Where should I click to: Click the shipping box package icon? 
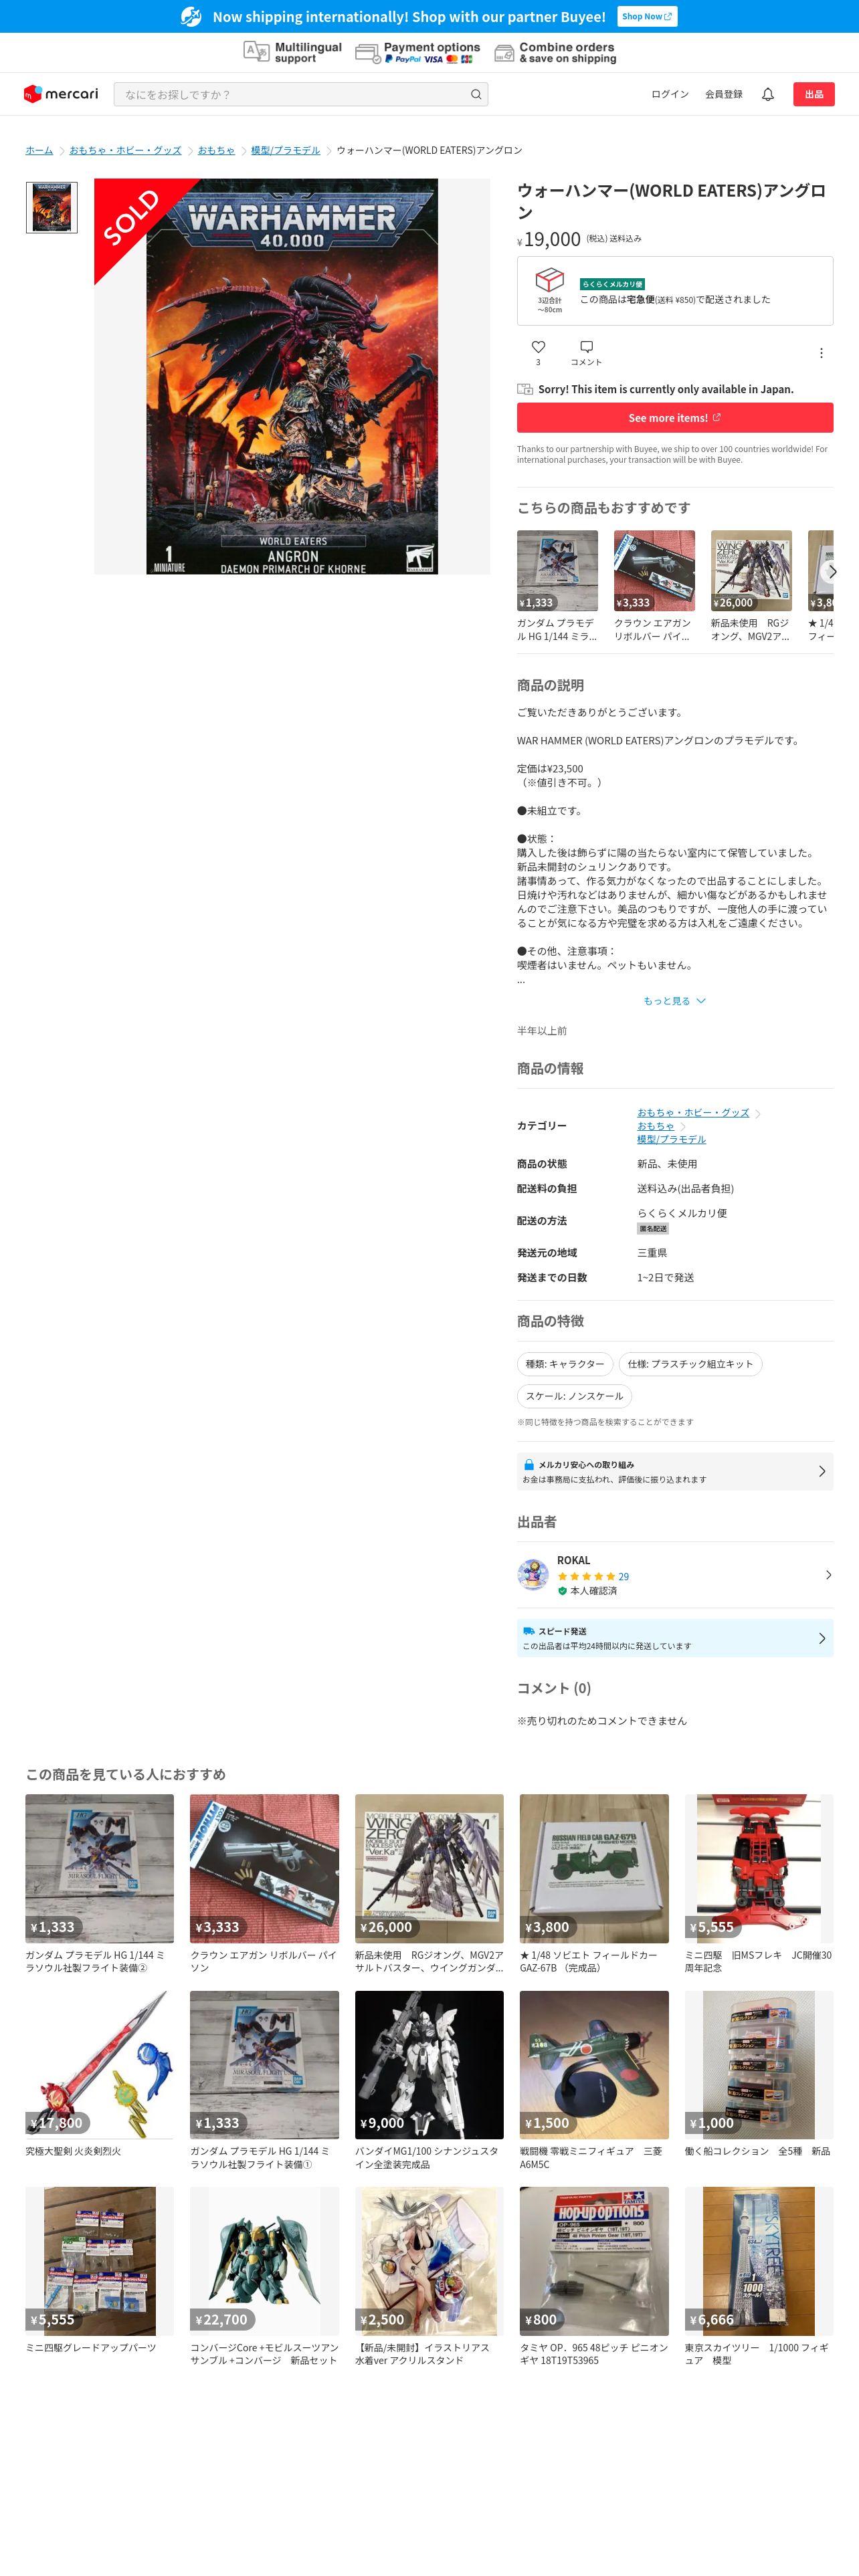[549, 280]
